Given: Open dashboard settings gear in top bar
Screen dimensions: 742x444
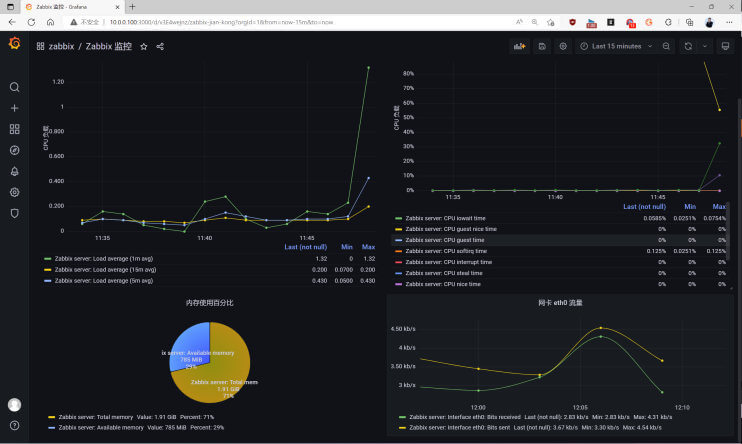Looking at the screenshot, I should pyautogui.click(x=563, y=46).
